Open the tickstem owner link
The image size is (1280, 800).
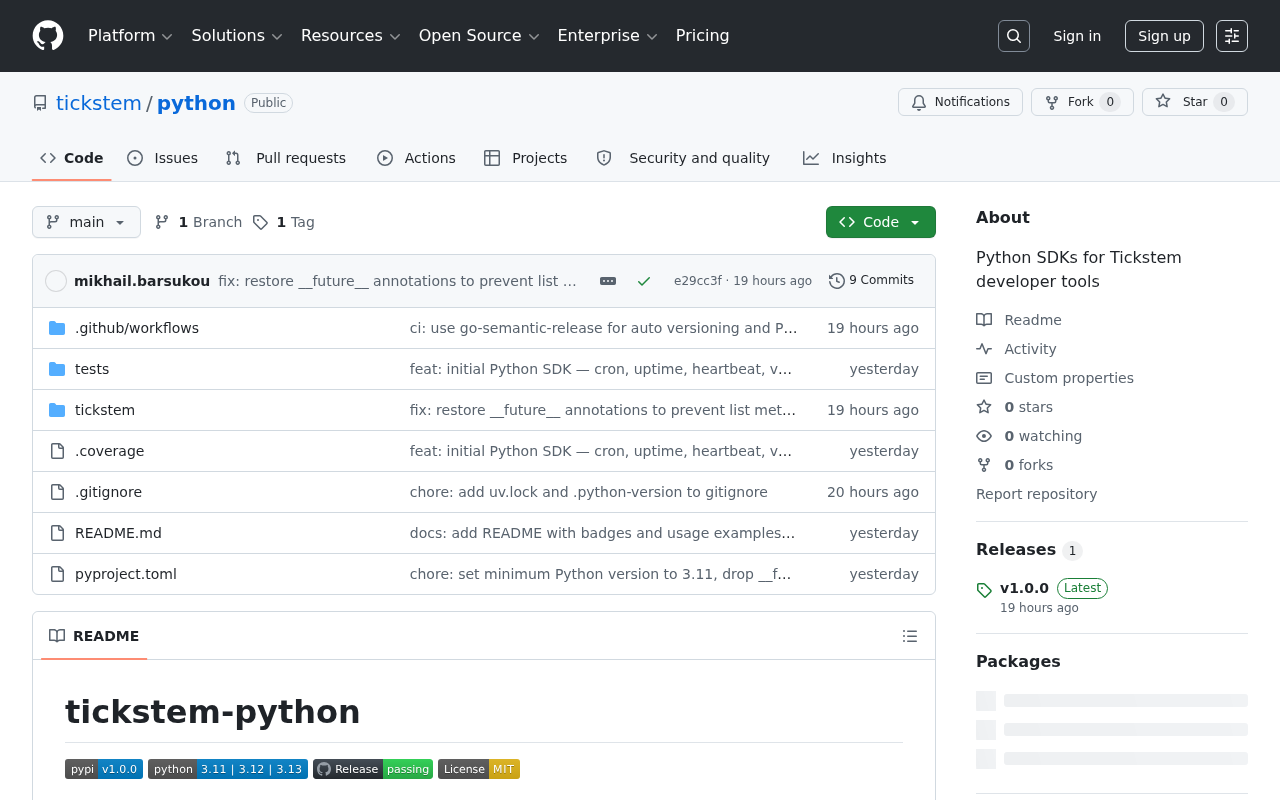point(99,103)
